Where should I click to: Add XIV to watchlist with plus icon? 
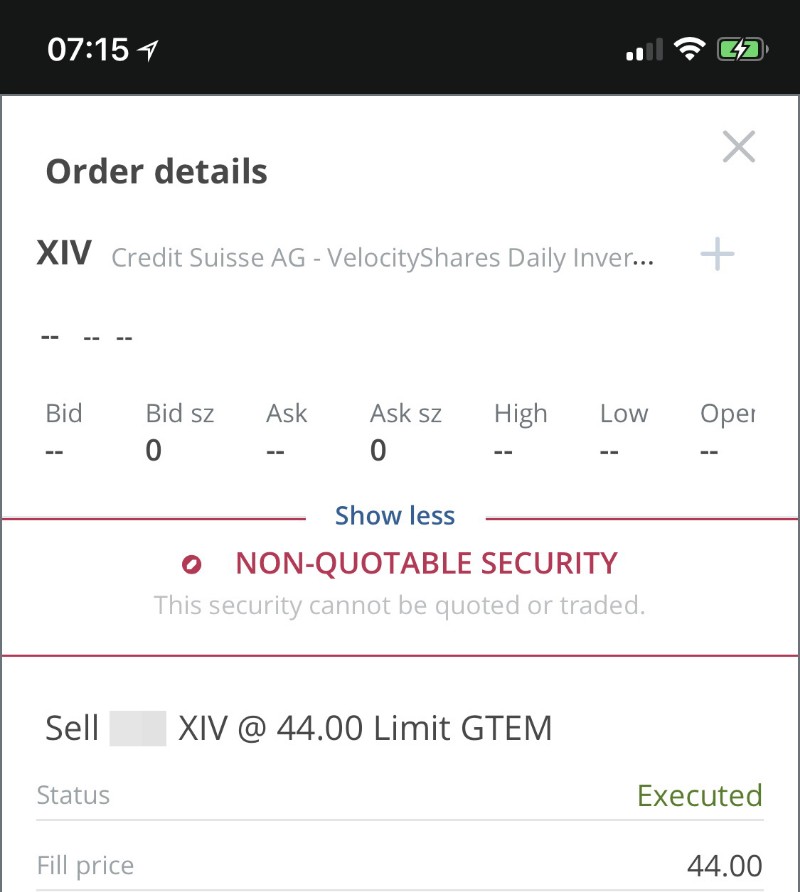click(x=717, y=254)
